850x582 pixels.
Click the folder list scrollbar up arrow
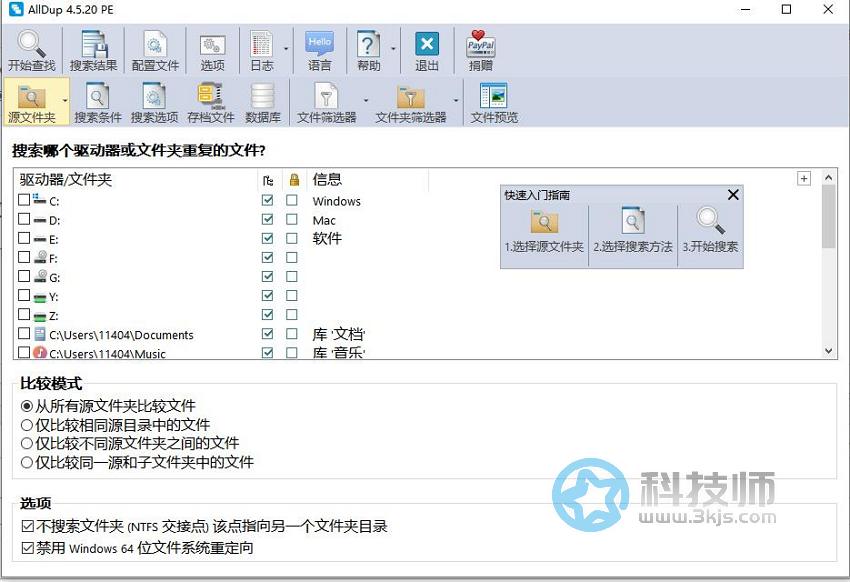pos(828,177)
